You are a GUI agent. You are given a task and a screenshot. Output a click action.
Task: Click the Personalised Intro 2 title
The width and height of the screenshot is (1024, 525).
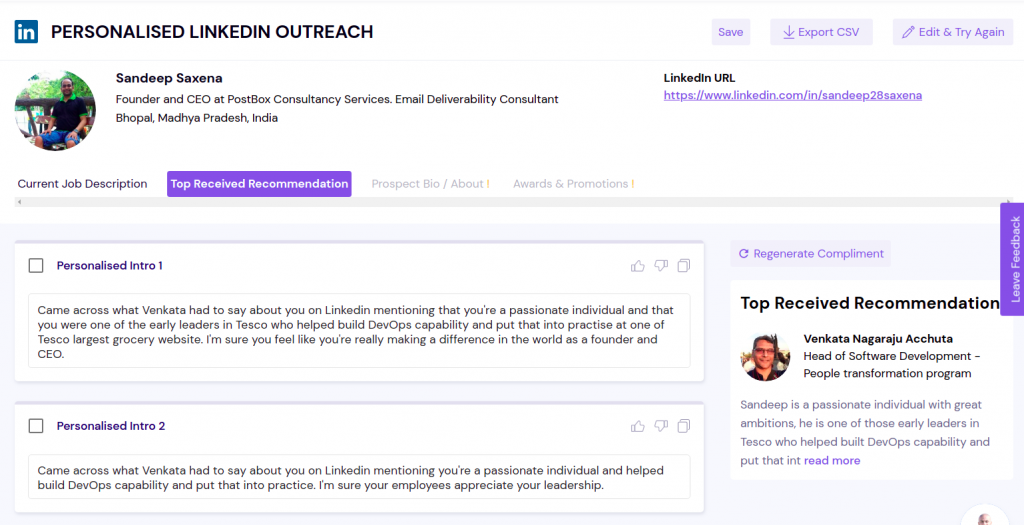tap(111, 426)
